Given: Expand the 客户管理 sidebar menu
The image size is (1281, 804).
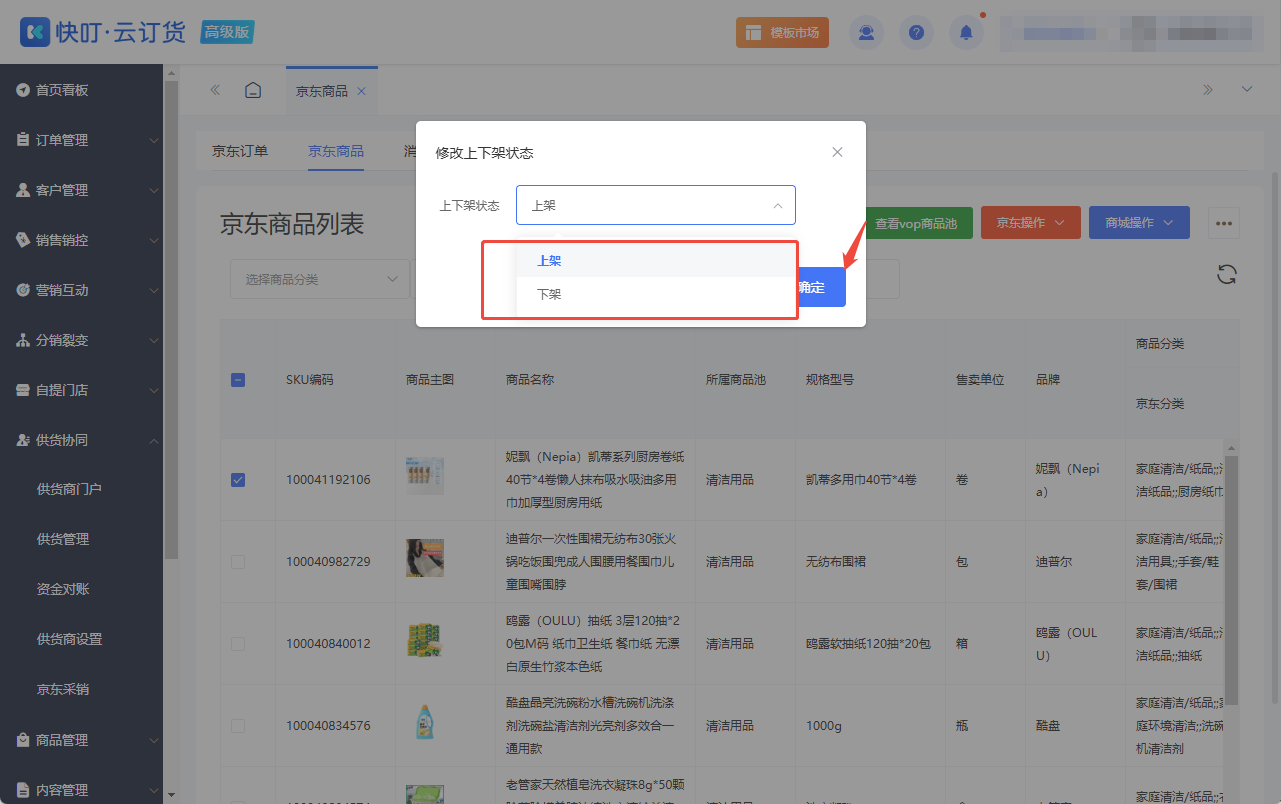Looking at the screenshot, I should click(81, 190).
